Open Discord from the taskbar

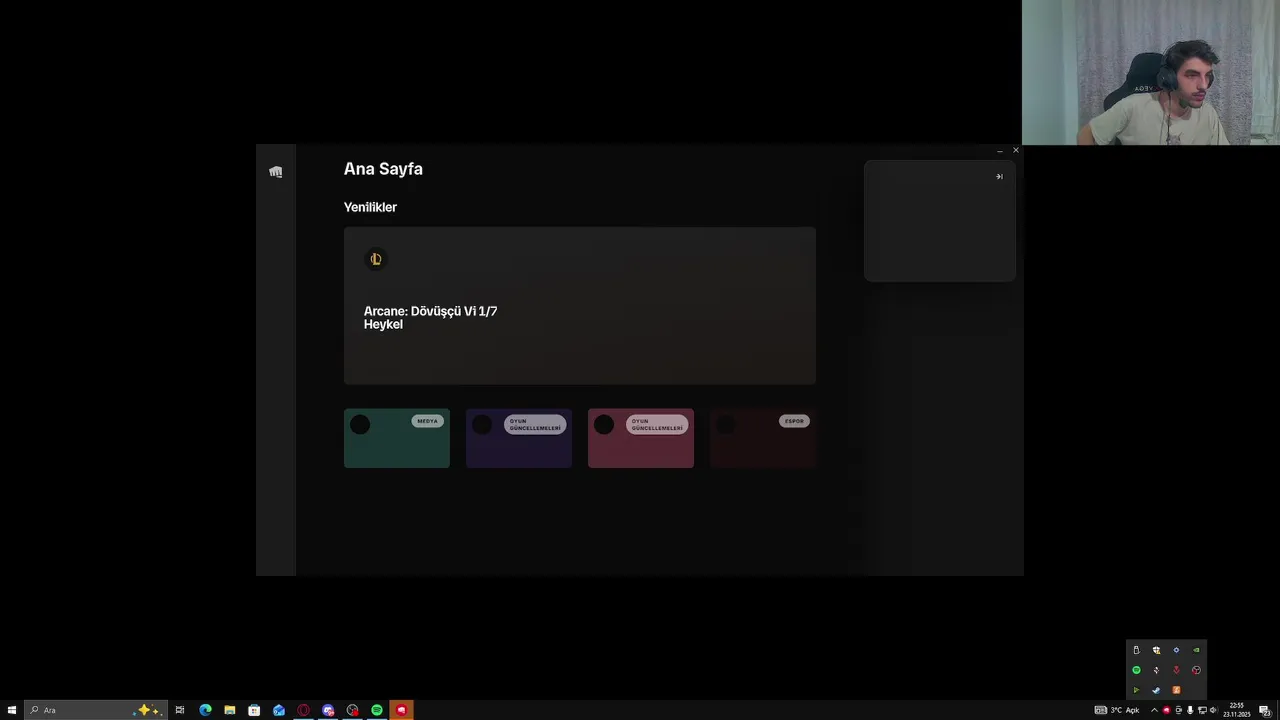[328, 710]
